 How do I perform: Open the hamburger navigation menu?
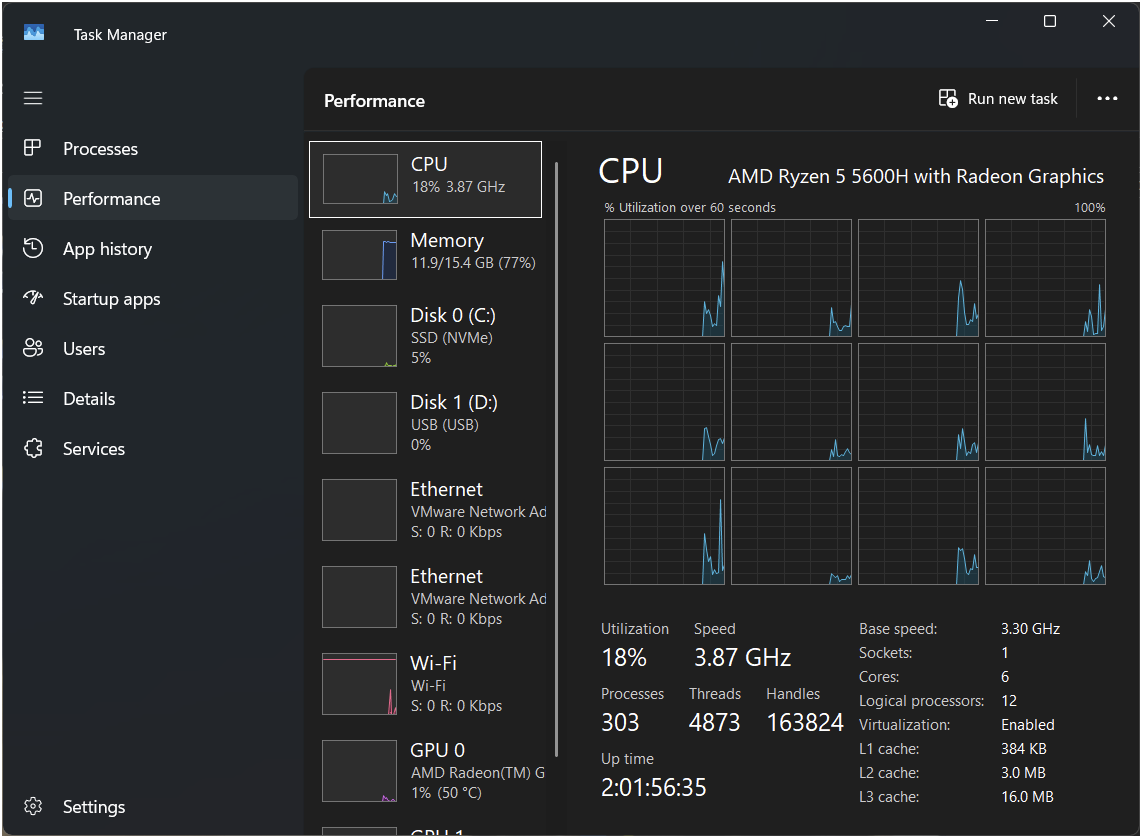click(x=33, y=98)
